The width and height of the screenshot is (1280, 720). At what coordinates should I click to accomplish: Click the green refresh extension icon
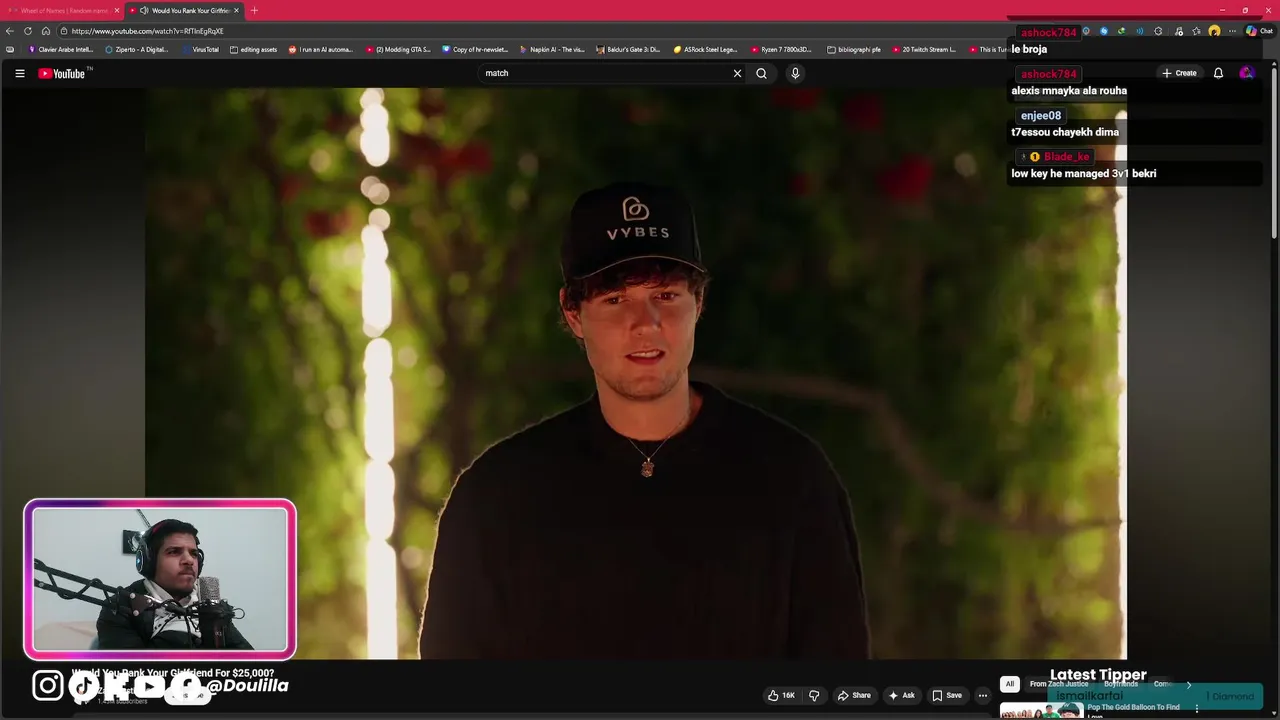click(1121, 31)
